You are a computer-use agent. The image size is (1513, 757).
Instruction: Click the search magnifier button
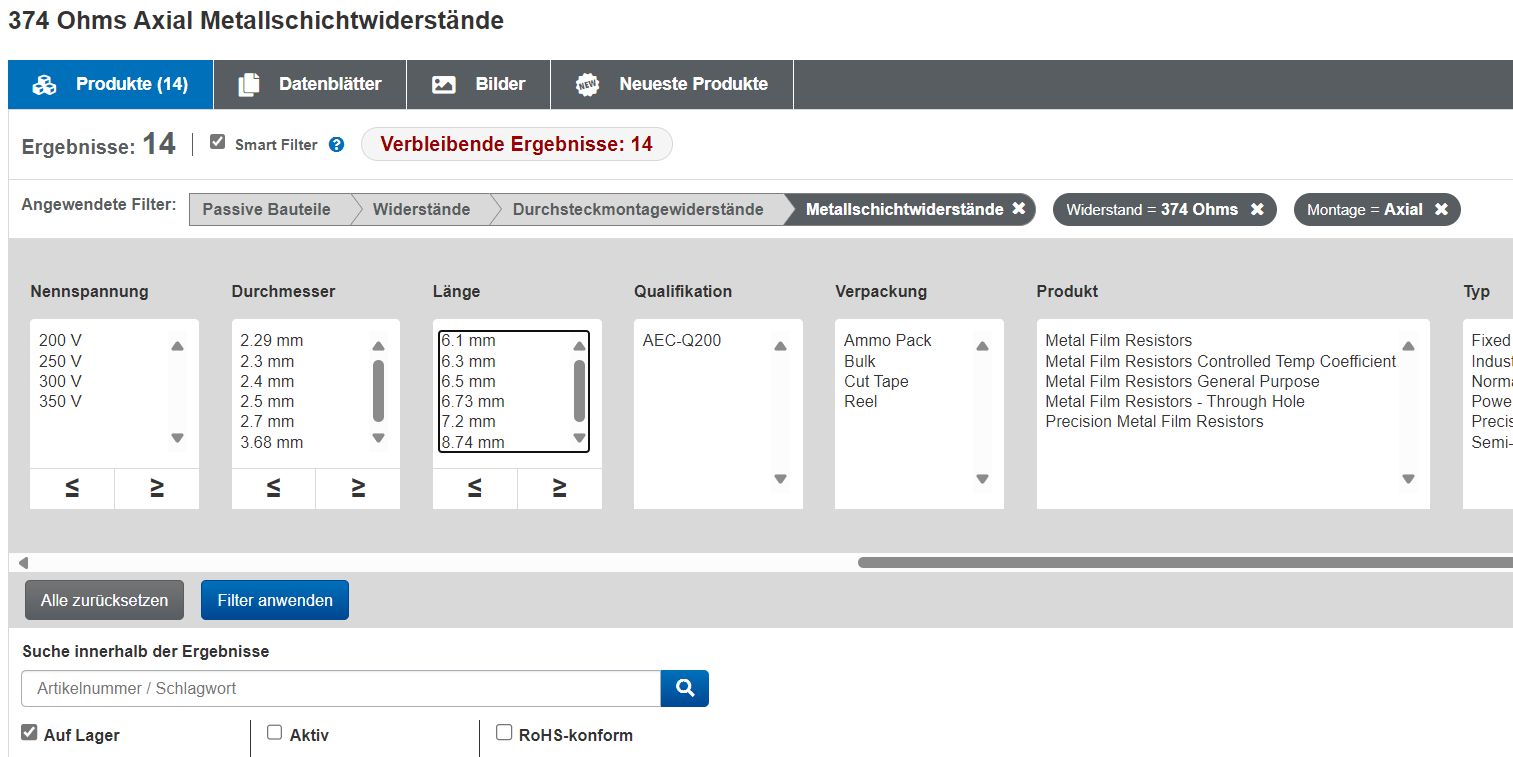(685, 688)
